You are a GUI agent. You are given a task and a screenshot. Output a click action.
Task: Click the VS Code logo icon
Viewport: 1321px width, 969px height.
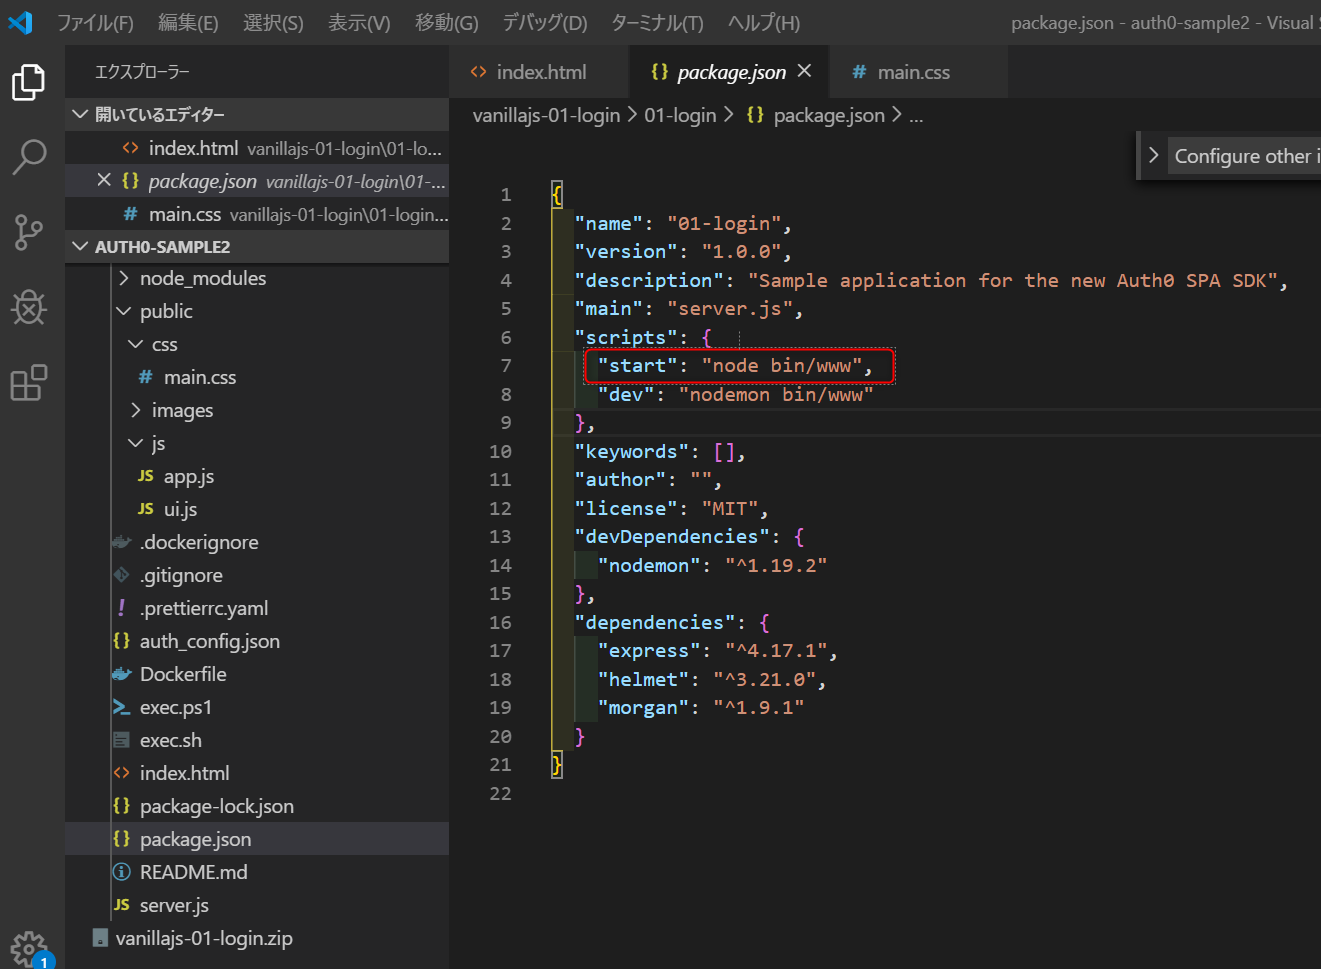(20, 22)
